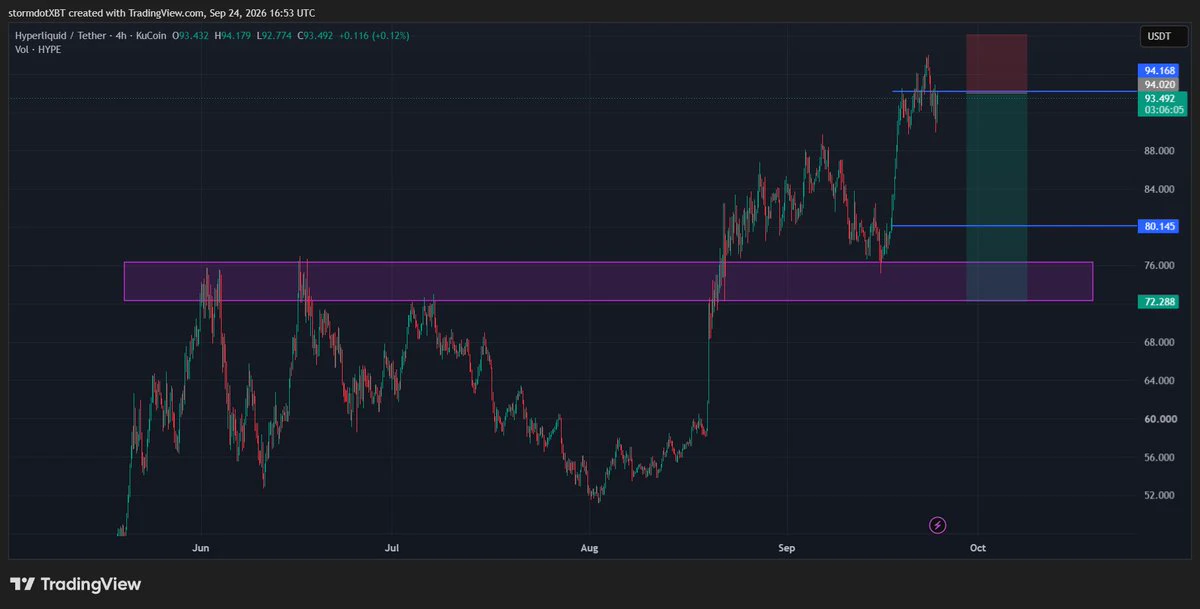Select the green 72.288 price label
The width and height of the screenshot is (1200, 609).
[x=1158, y=300]
